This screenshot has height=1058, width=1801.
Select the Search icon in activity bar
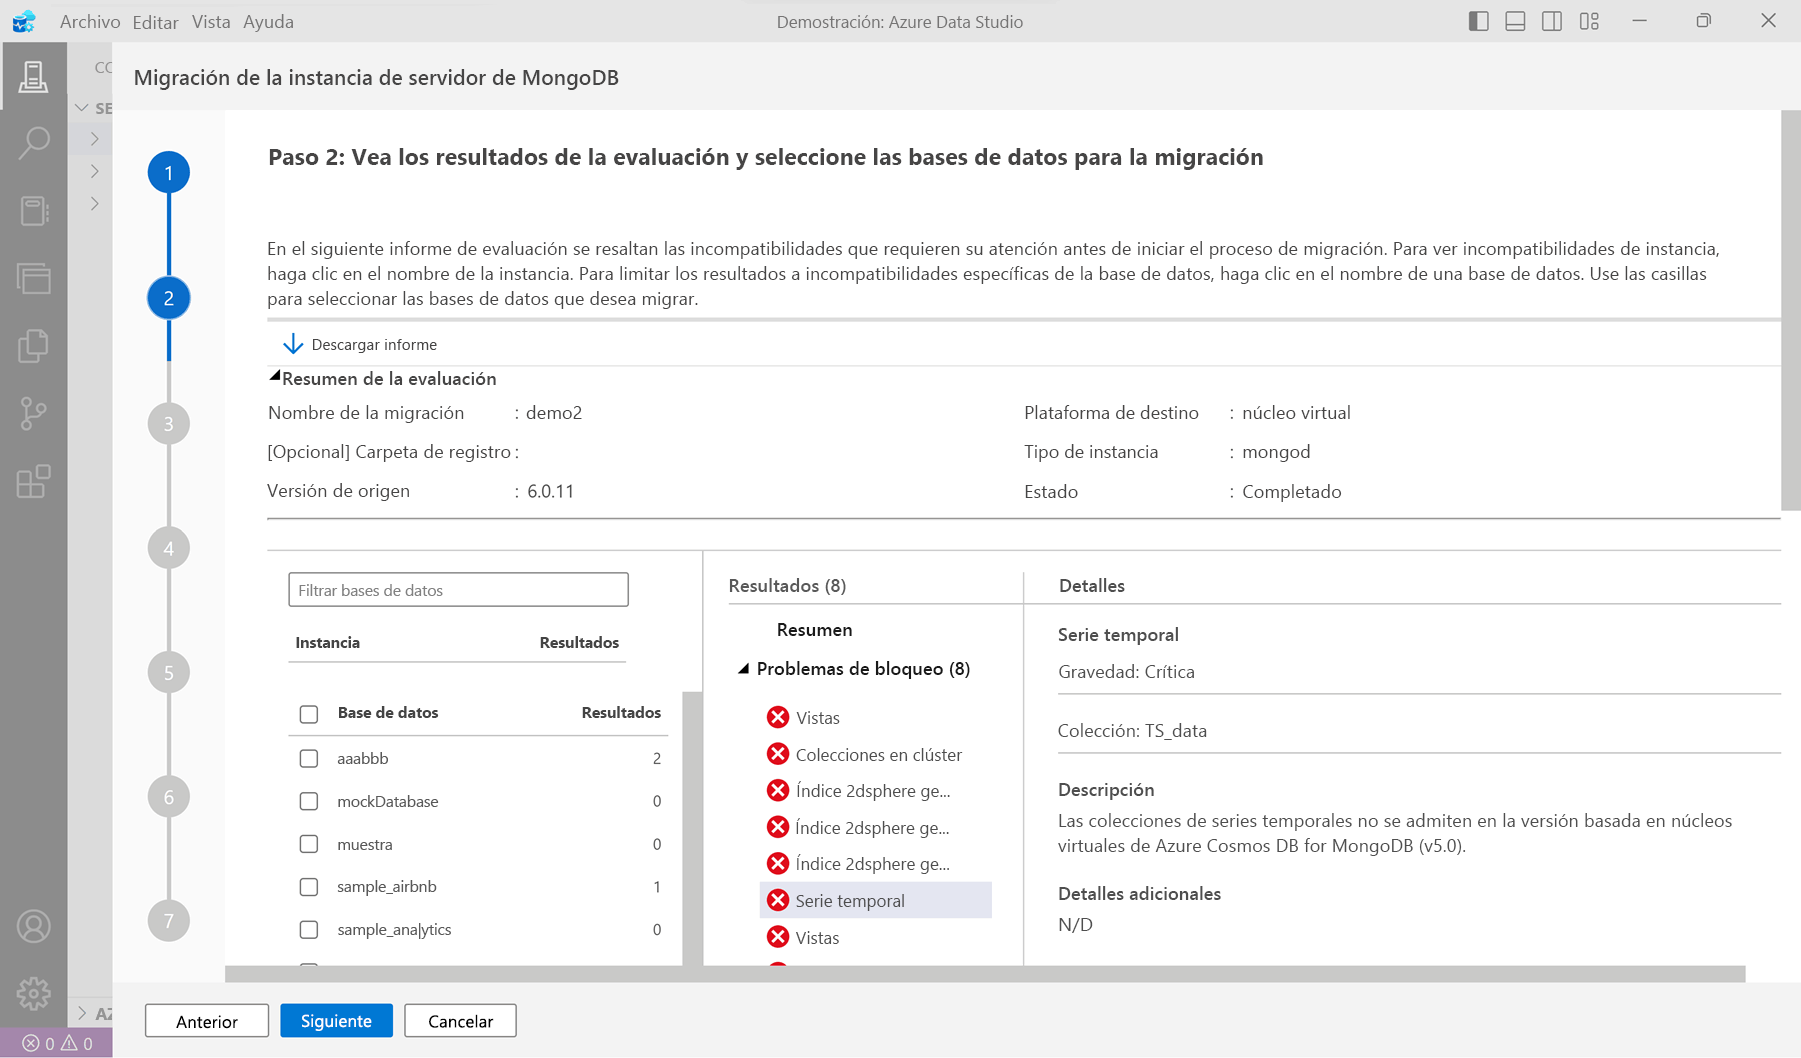[x=34, y=142]
